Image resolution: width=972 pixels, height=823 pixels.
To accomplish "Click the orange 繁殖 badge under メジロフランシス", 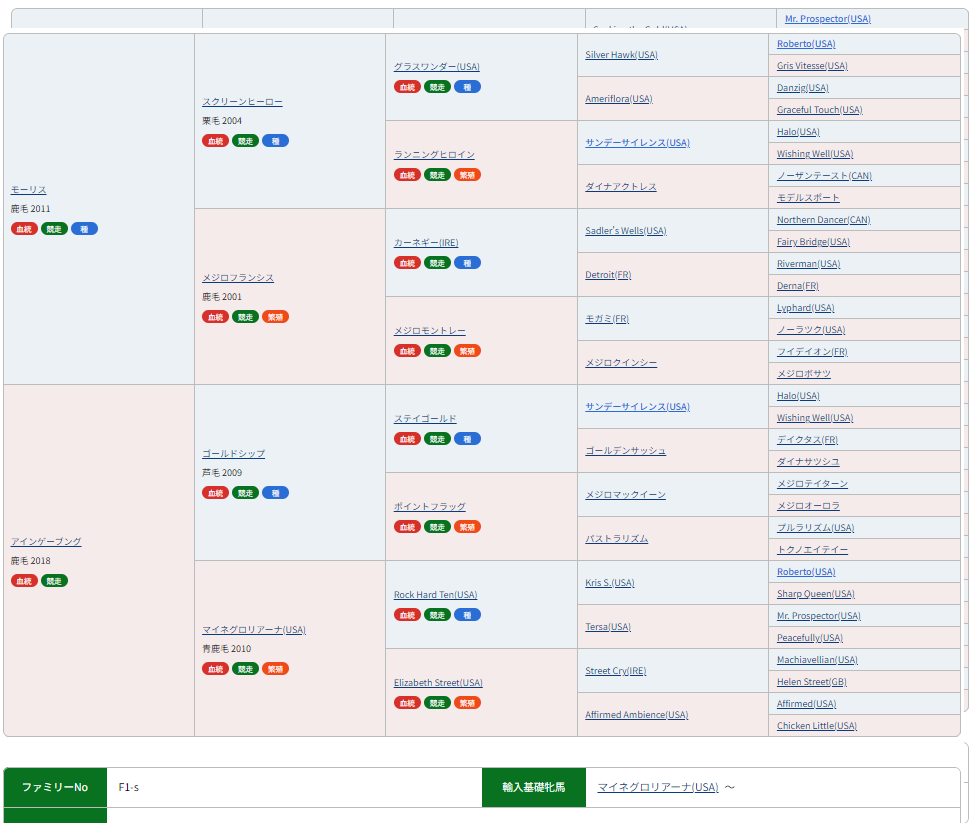I will (275, 317).
